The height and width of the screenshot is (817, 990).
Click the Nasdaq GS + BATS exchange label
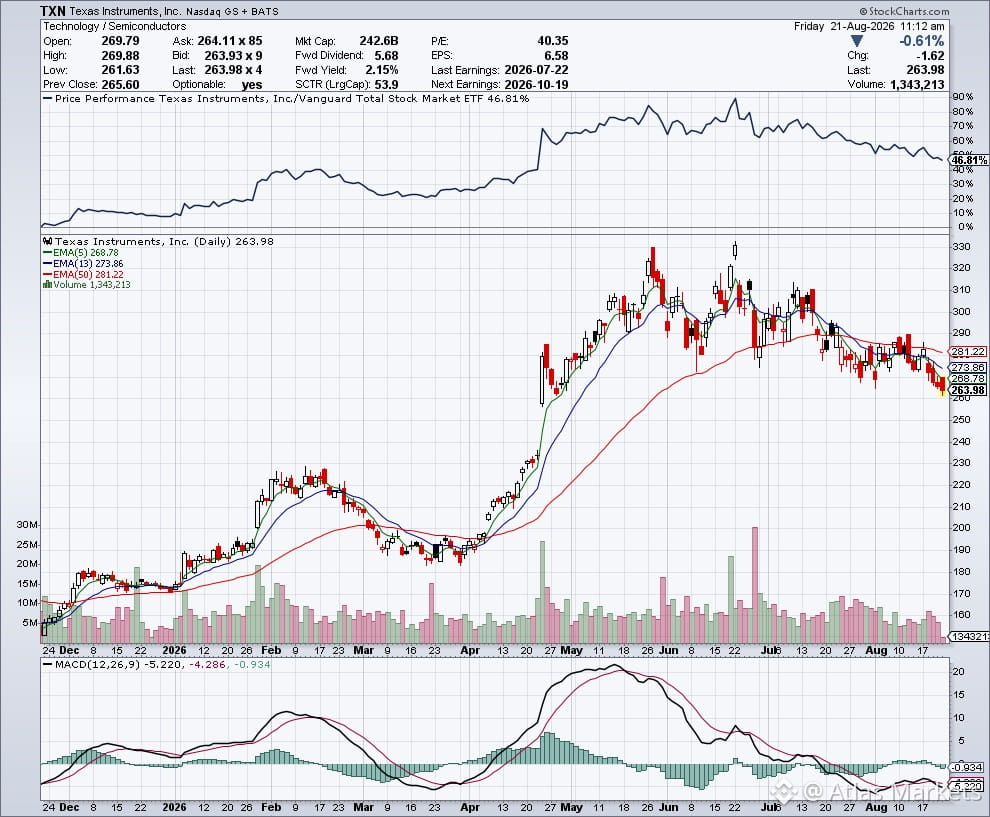(x=232, y=11)
